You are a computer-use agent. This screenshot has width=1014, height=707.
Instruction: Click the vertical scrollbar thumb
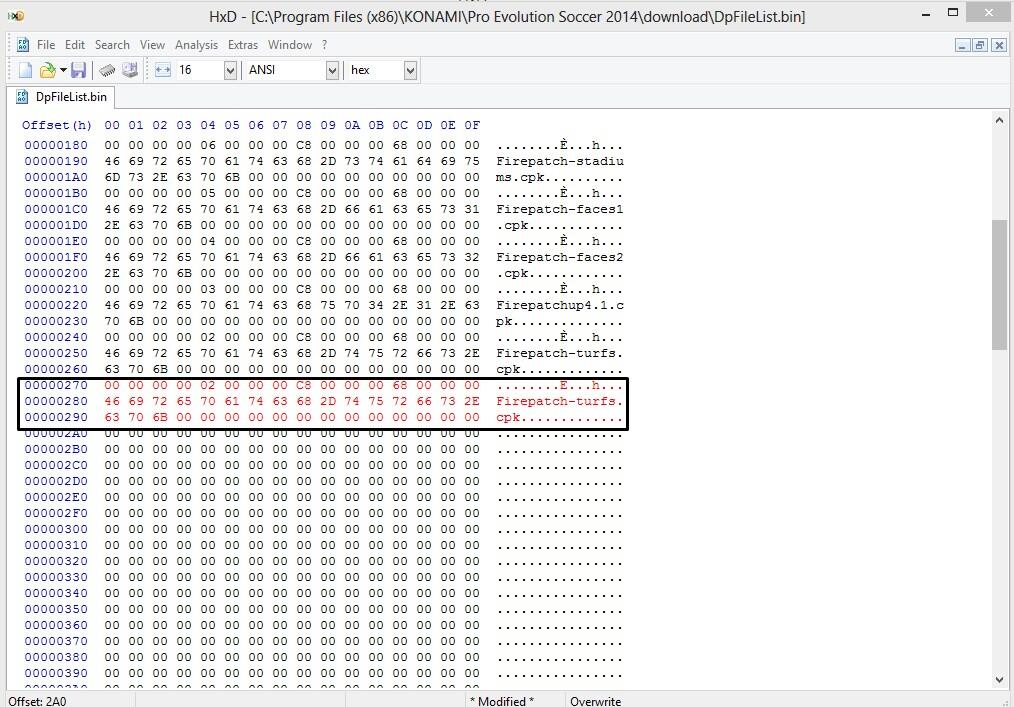click(x=999, y=285)
